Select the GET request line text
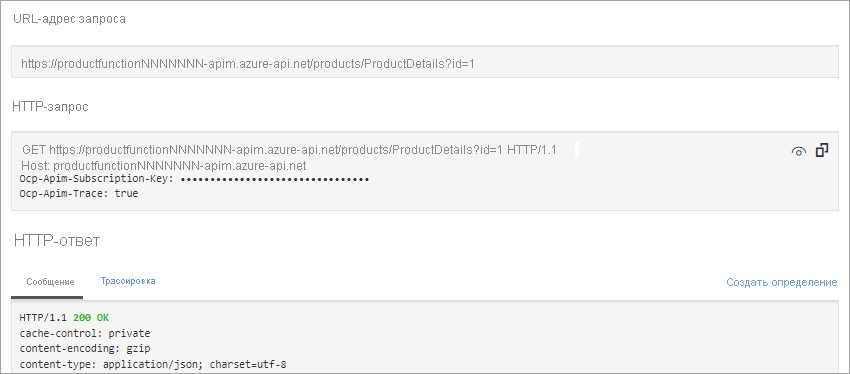Viewport: 850px width, 374px height. [x=289, y=150]
